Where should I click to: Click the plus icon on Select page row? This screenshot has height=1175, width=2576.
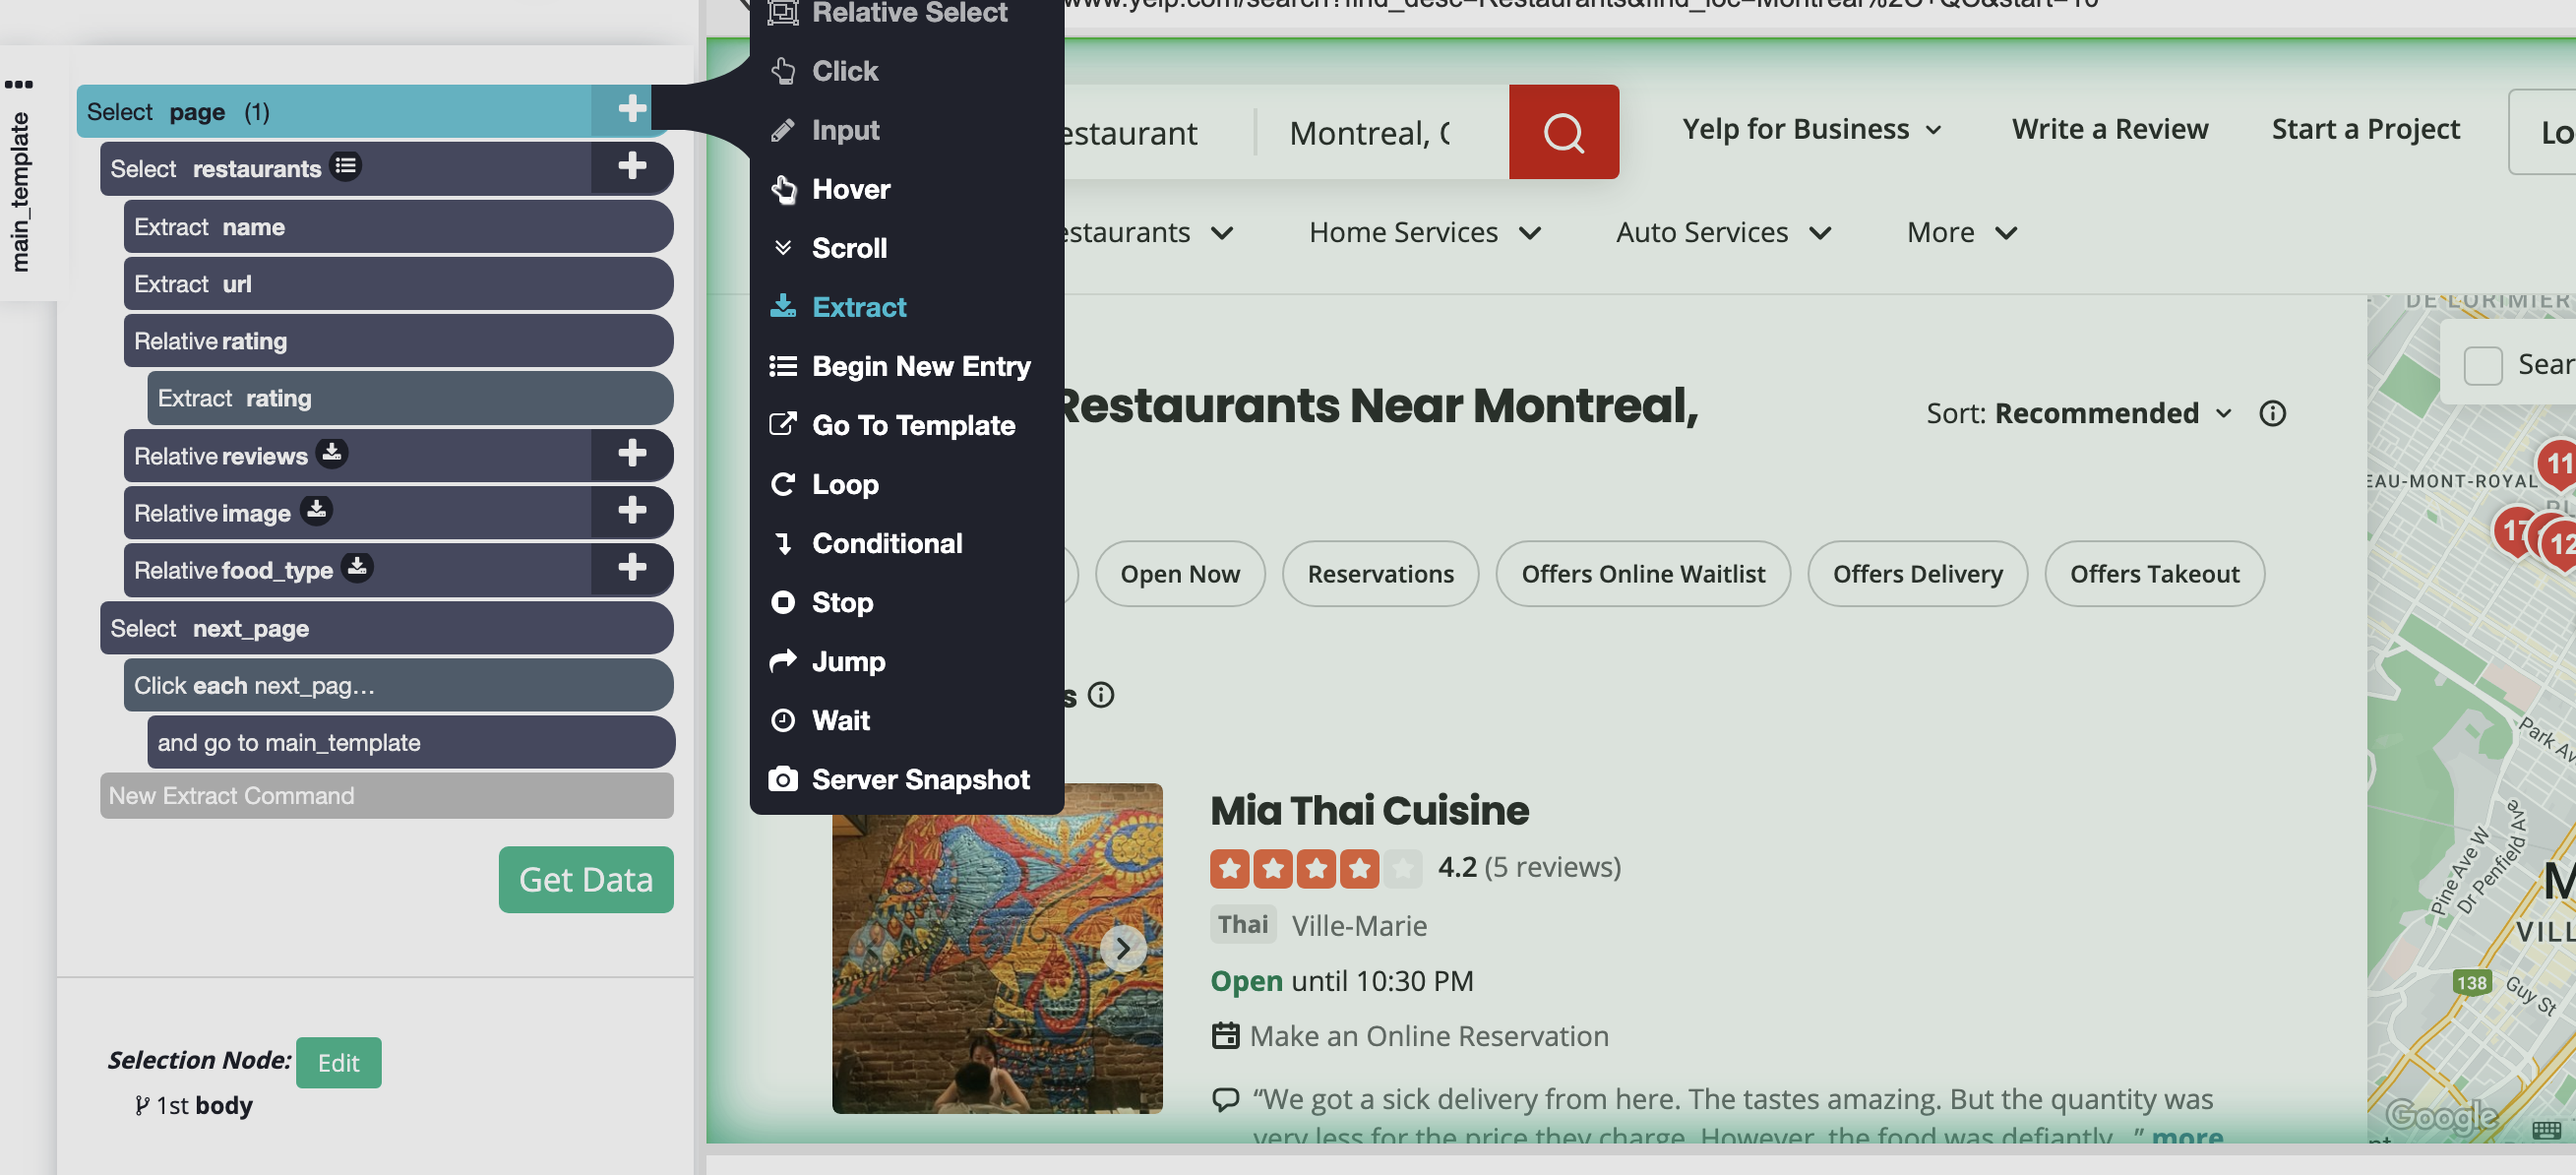631,109
